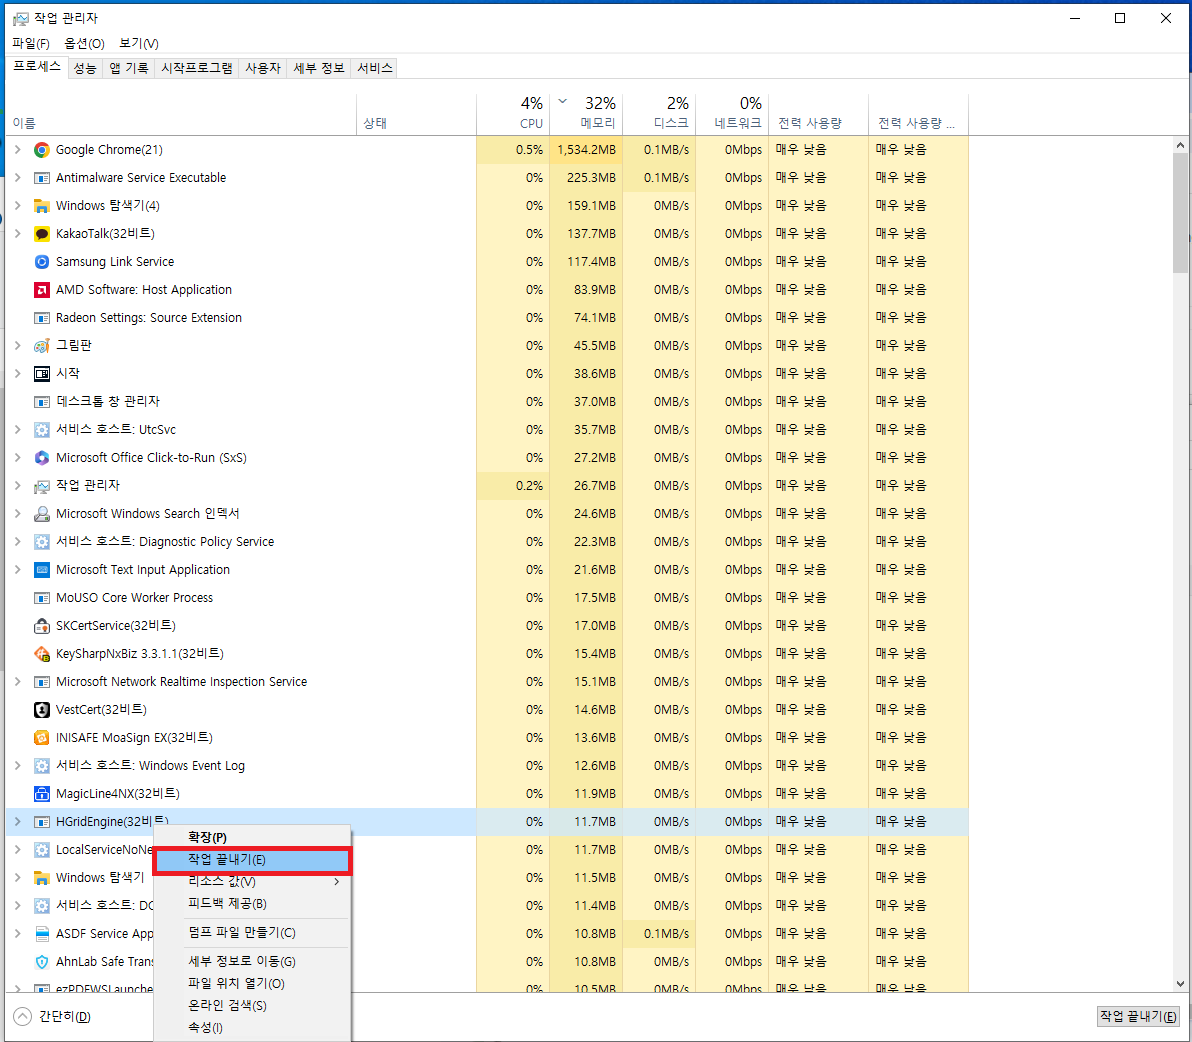Click the VestCert process icon
This screenshot has width=1192, height=1042.
(x=40, y=709)
